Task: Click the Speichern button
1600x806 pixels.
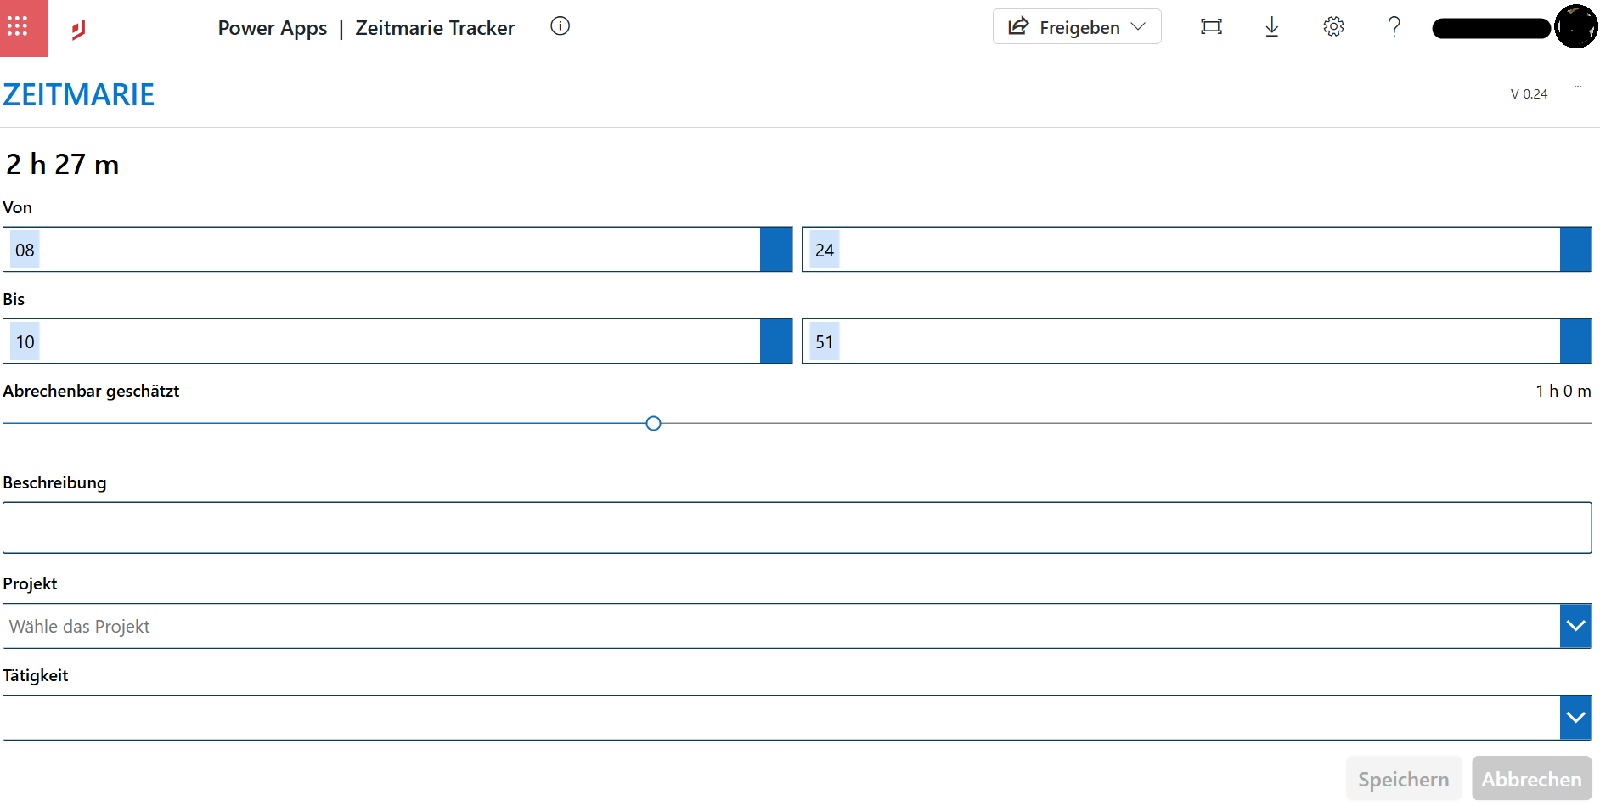Action: (1404, 779)
